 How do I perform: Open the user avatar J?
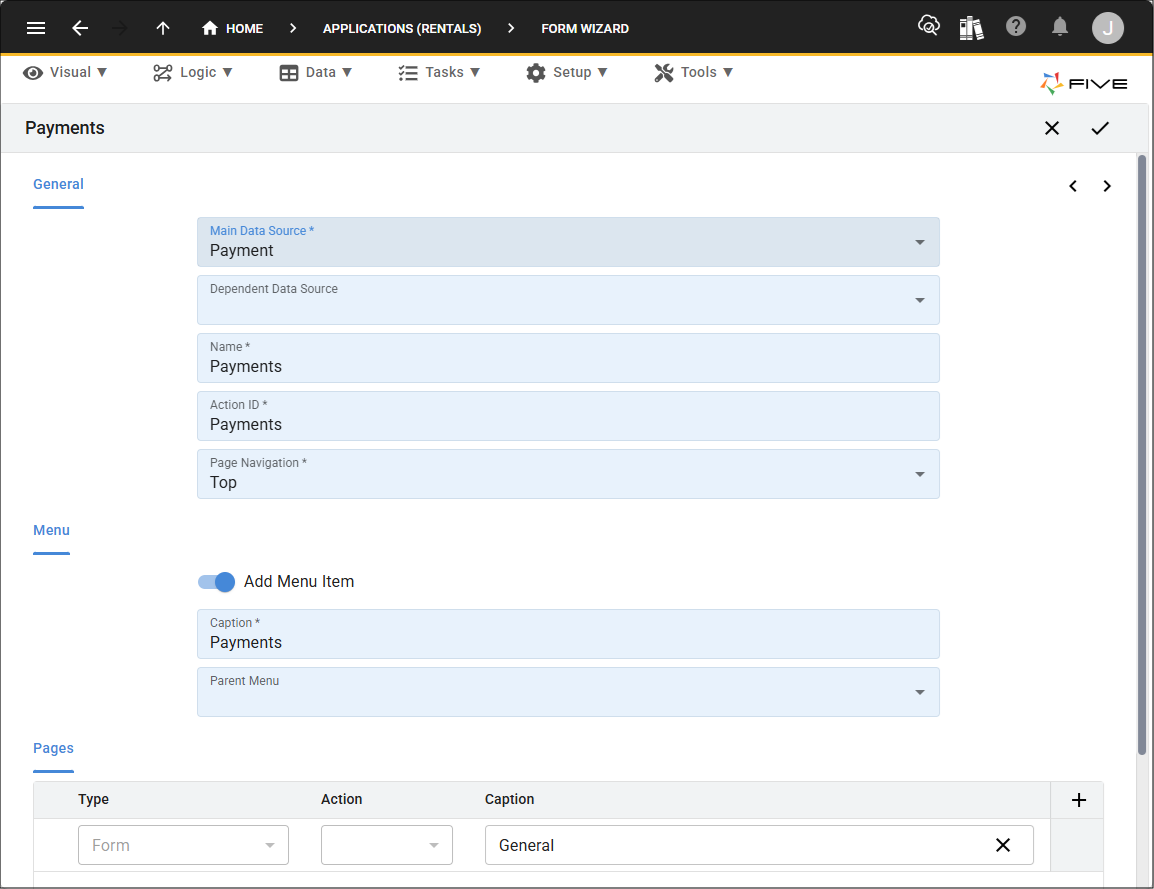tap(1107, 28)
